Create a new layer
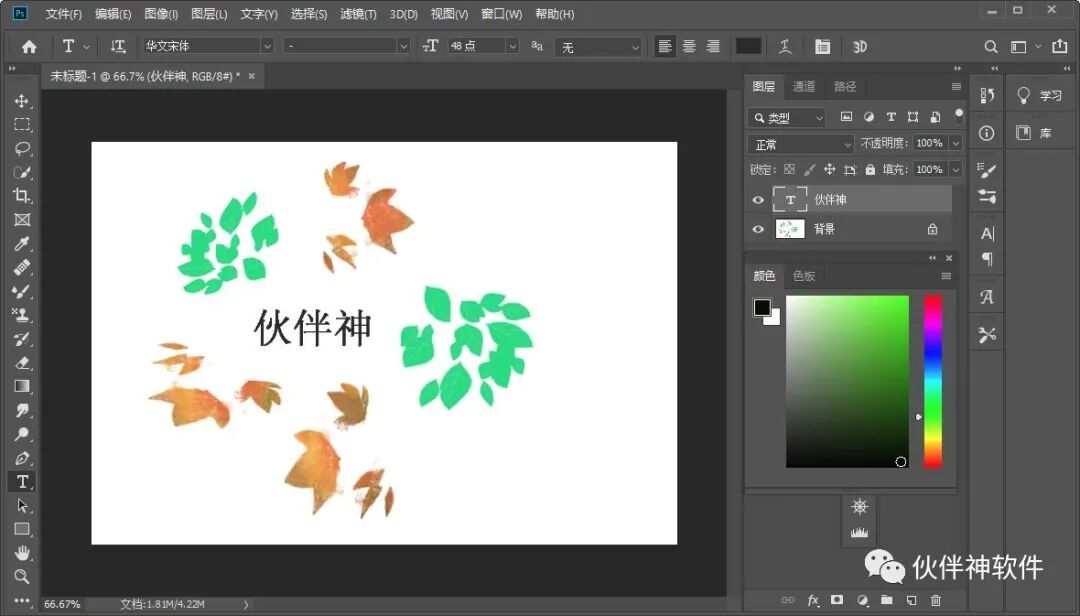This screenshot has width=1080, height=616. (x=910, y=601)
